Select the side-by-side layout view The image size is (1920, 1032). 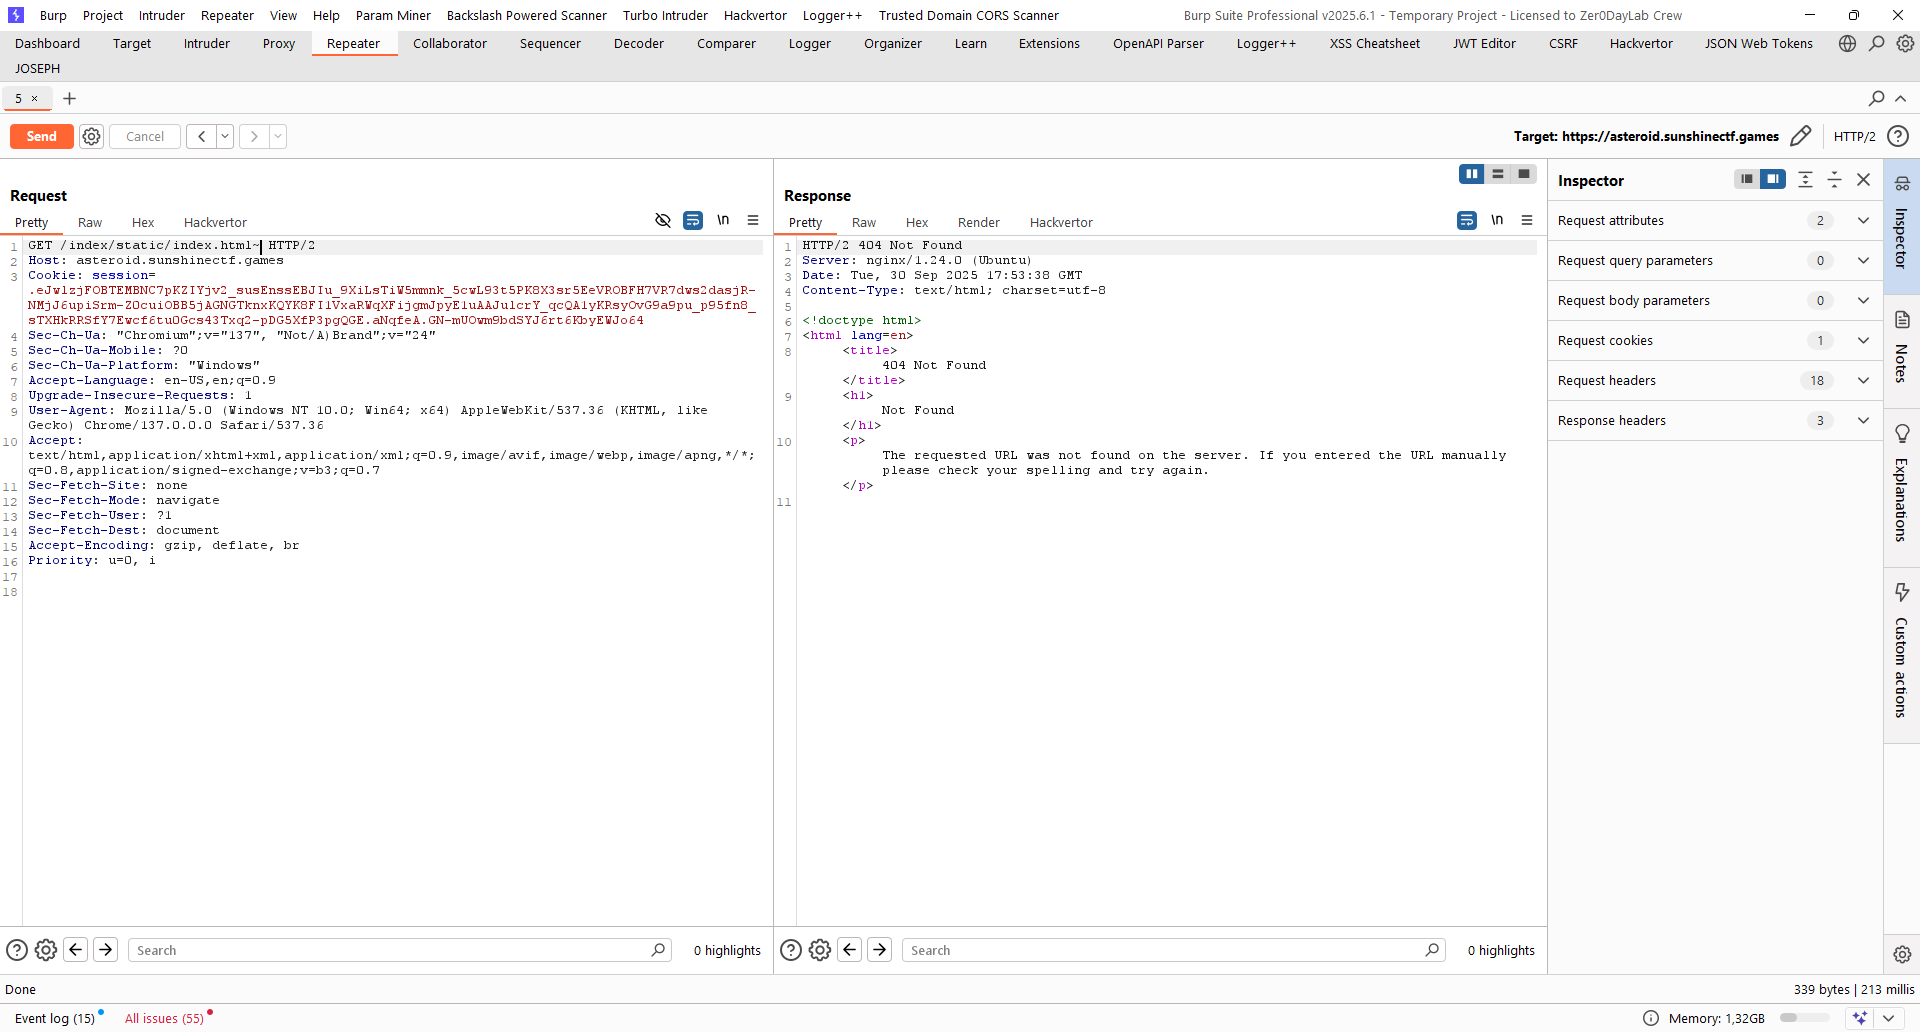coord(1471,174)
